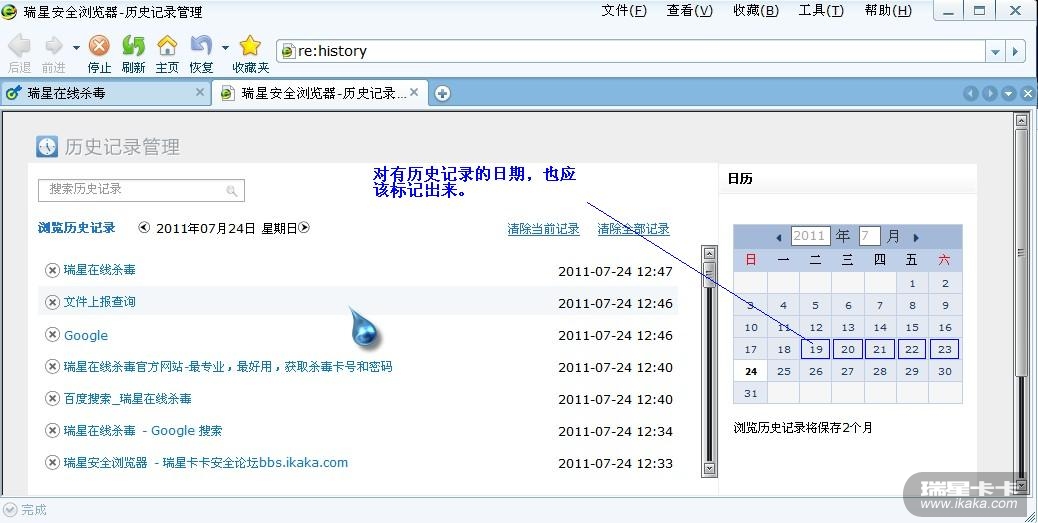1038x523 pixels.
Task: Select July 1 in the calendar
Action: (912, 283)
